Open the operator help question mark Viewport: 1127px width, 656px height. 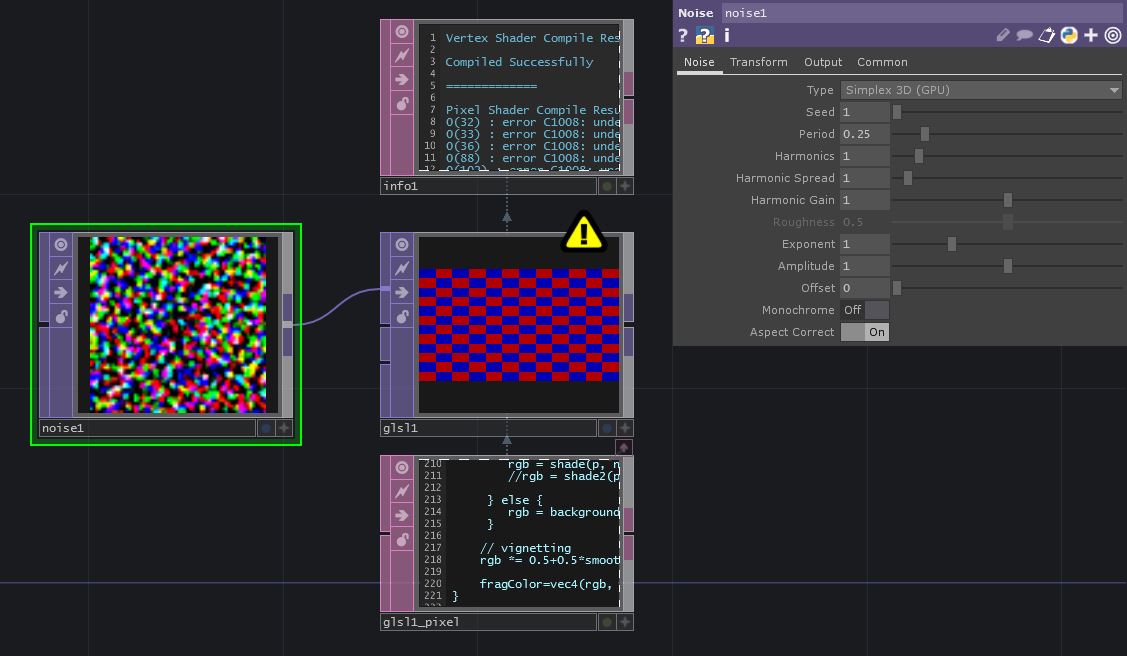pos(683,35)
